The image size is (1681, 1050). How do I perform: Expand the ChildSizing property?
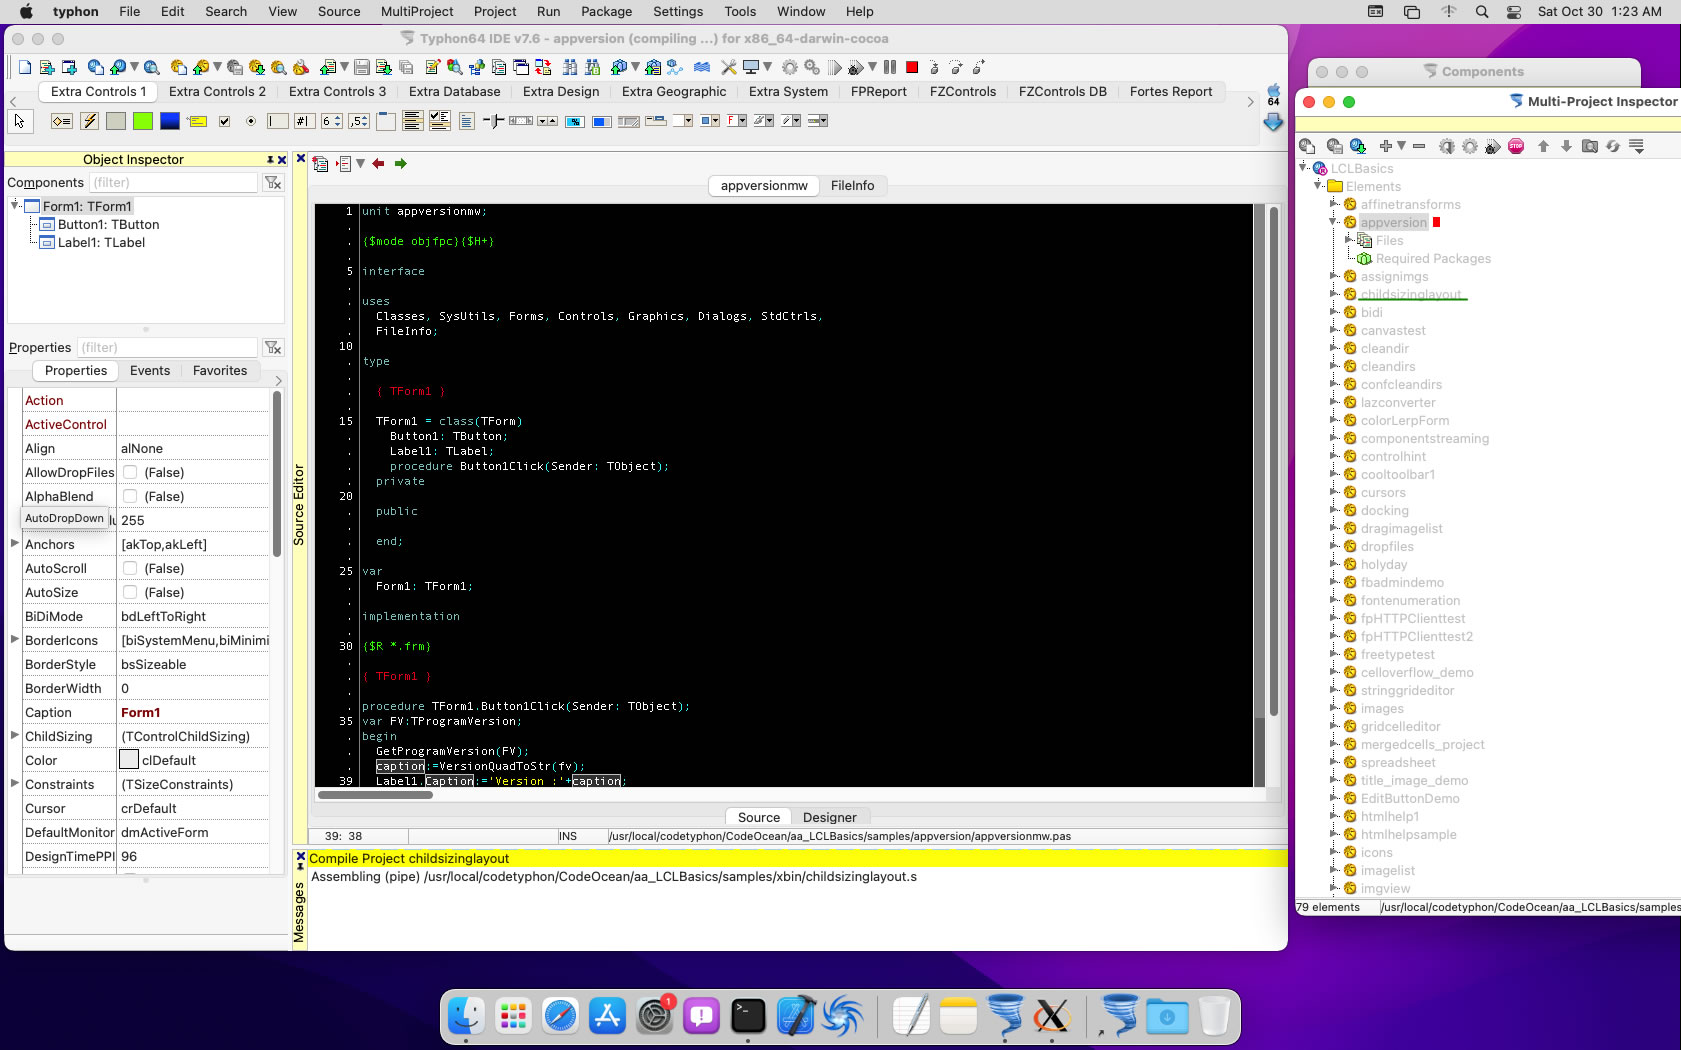tap(15, 735)
